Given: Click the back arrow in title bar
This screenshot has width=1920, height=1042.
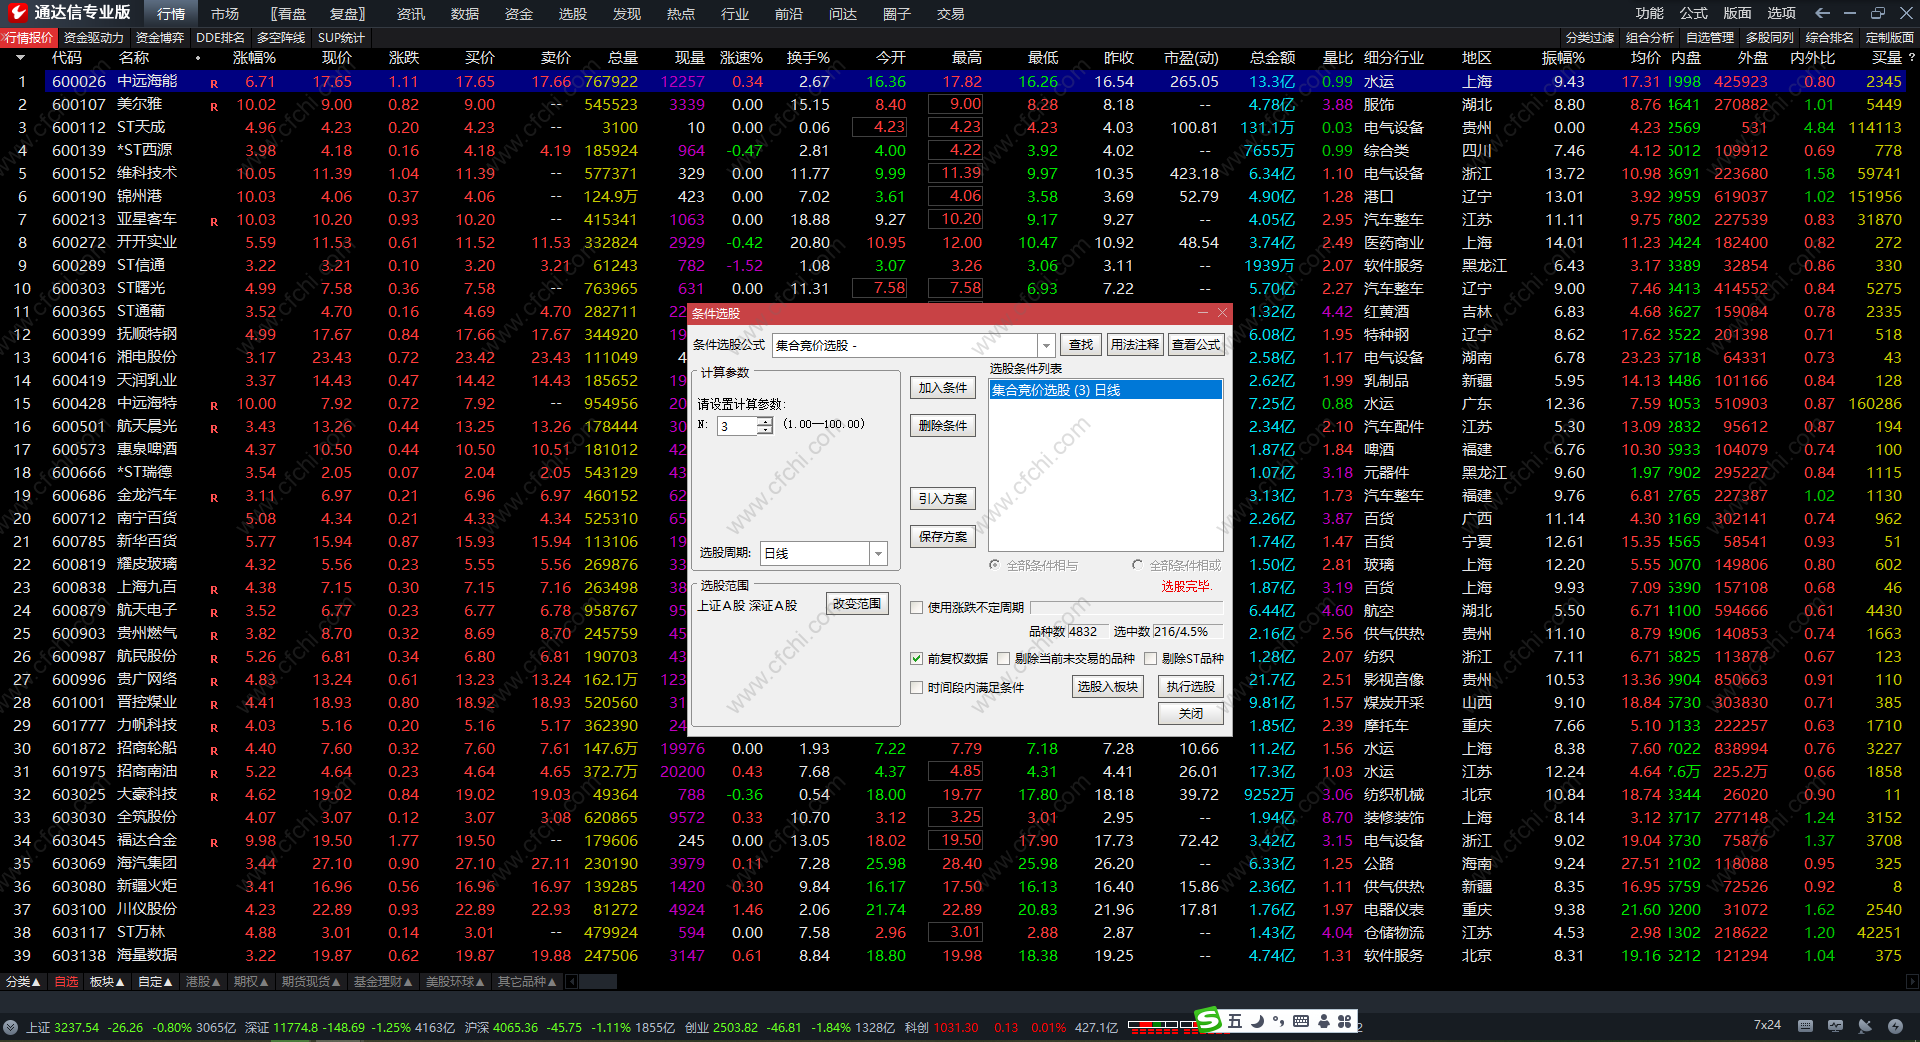Looking at the screenshot, I should click(x=1822, y=13).
